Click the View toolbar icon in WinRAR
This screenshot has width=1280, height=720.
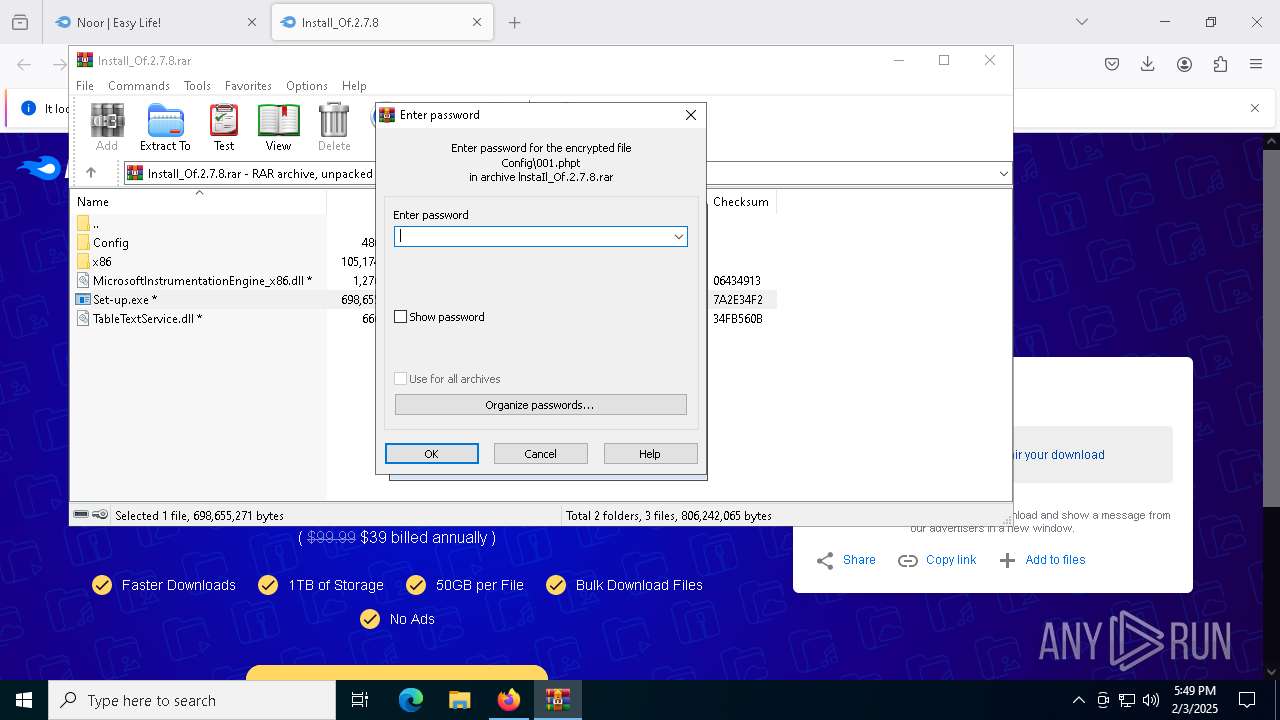coord(278,127)
